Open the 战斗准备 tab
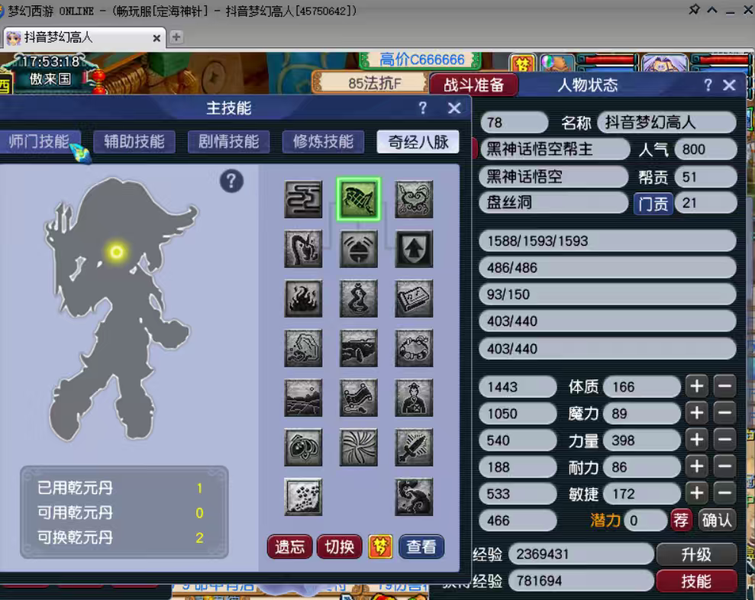Screen dimensions: 755x600 pyautogui.click(x=473, y=85)
